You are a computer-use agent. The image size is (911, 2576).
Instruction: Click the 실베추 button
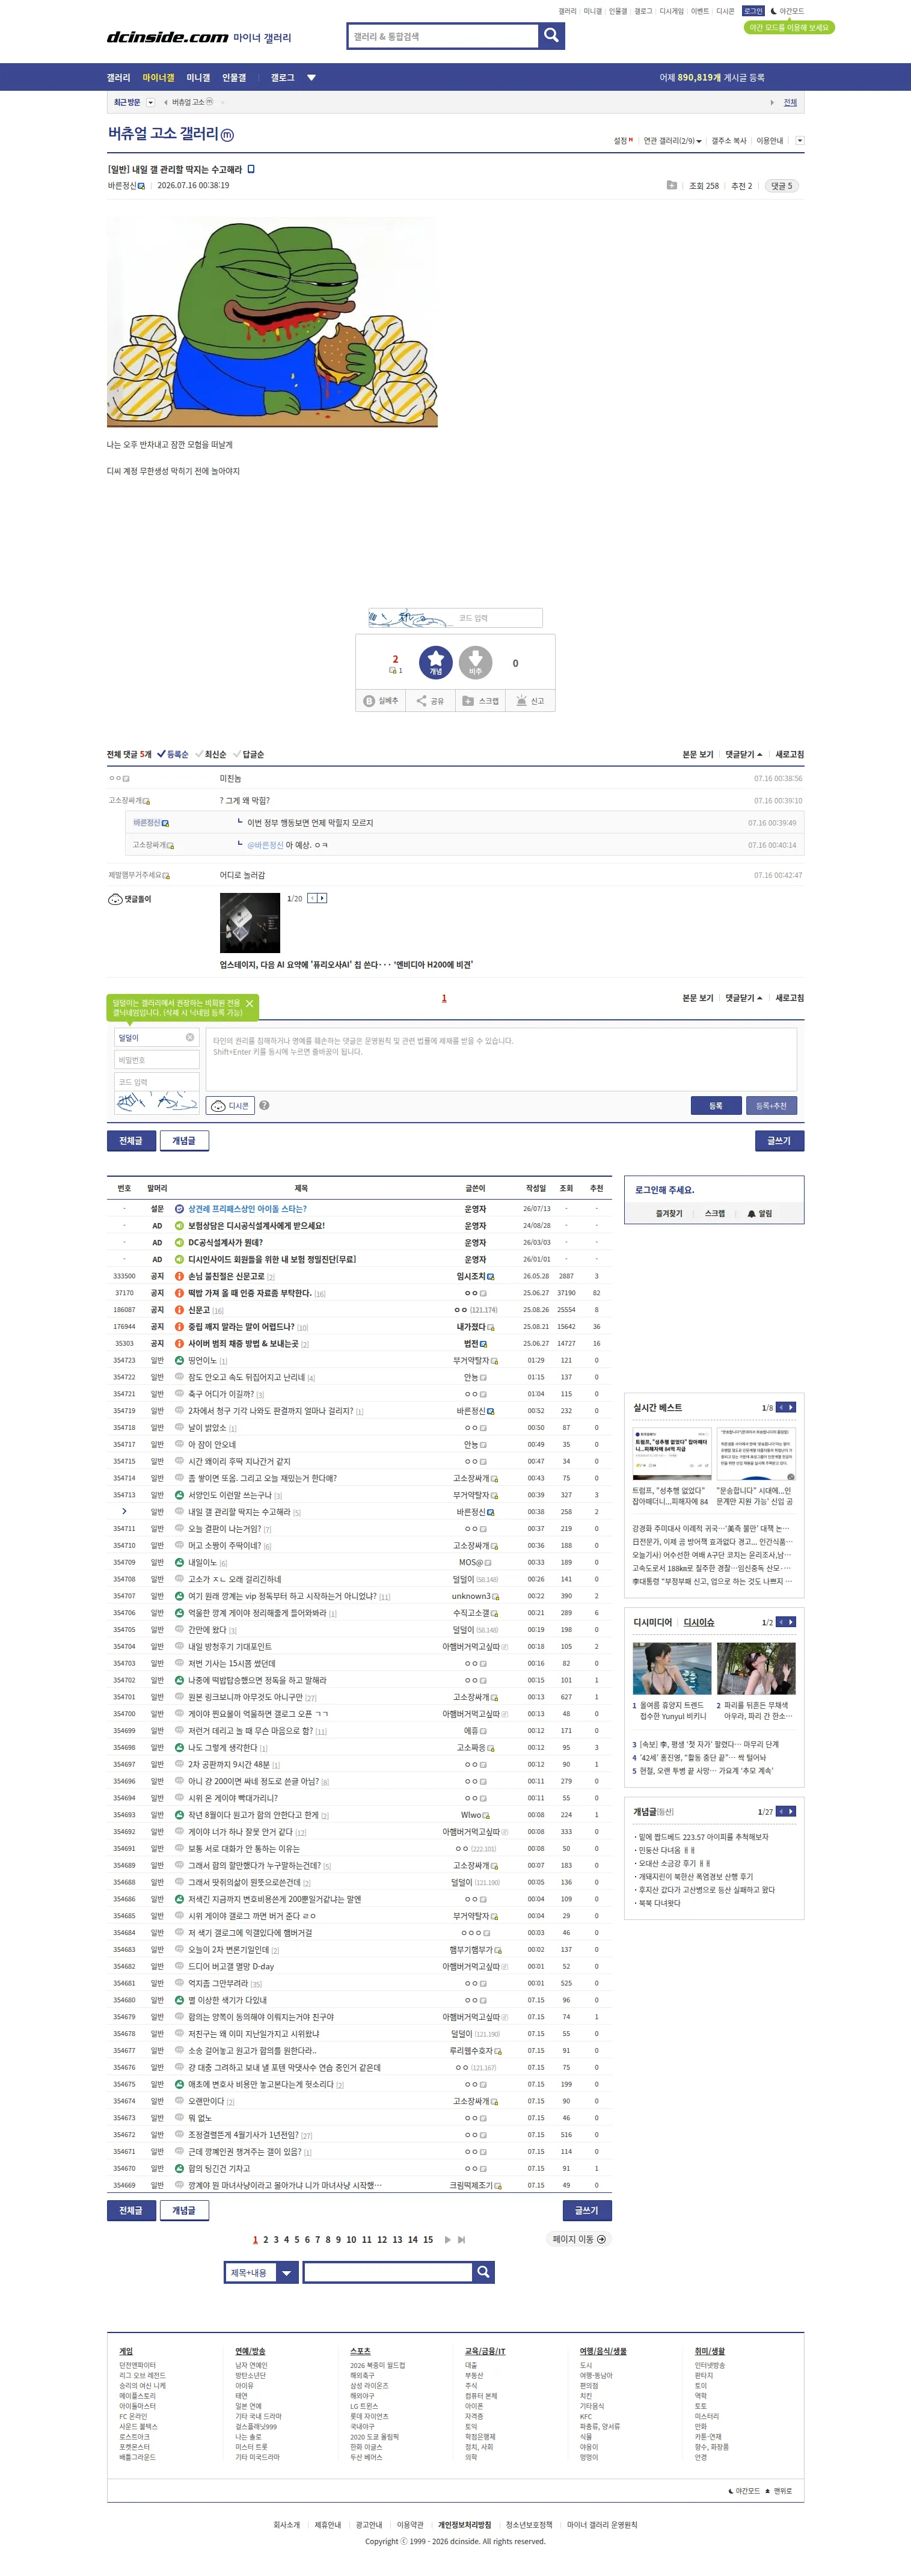pos(381,701)
